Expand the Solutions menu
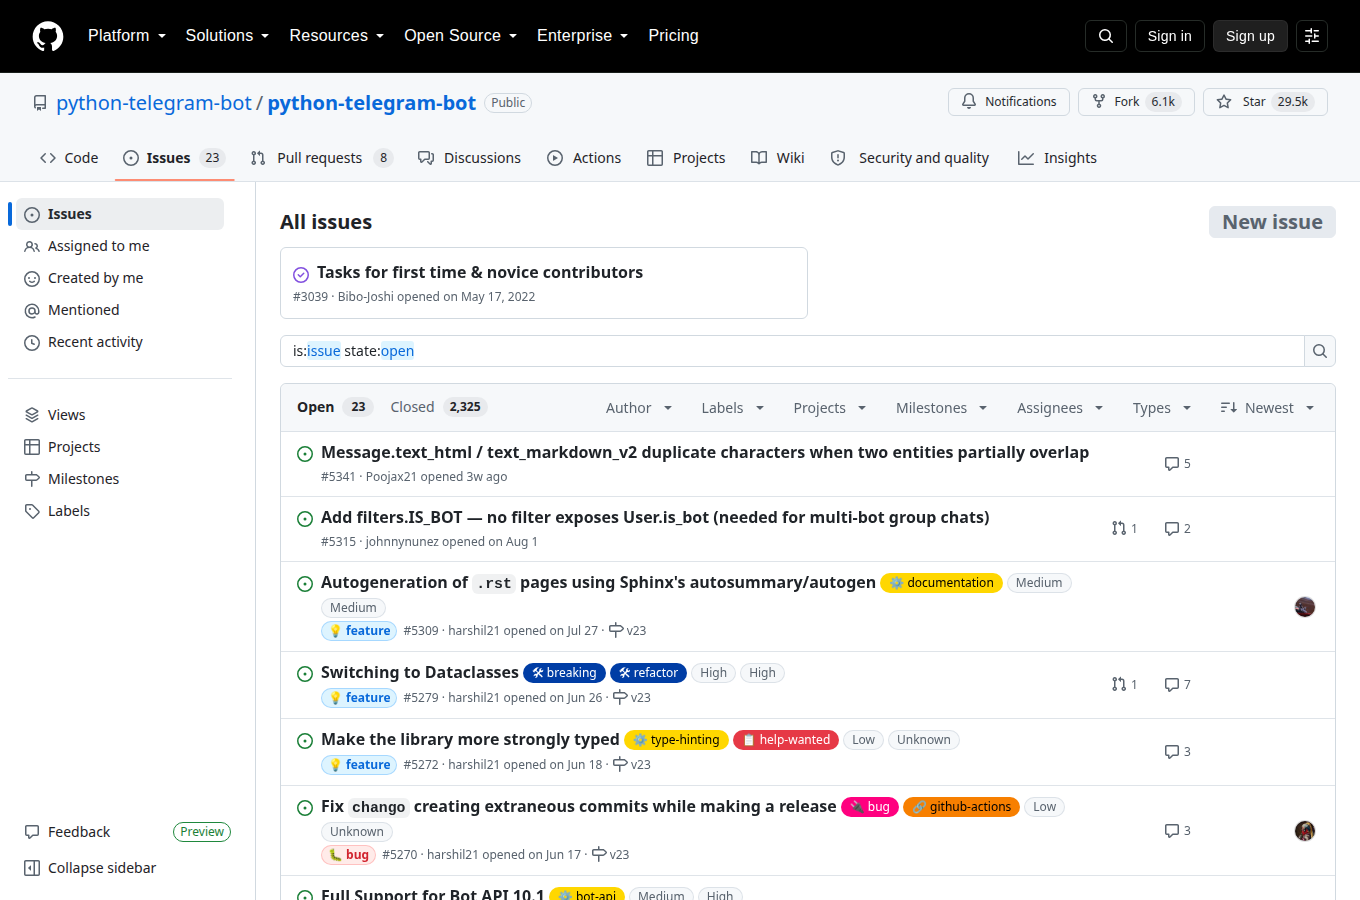 tap(228, 36)
